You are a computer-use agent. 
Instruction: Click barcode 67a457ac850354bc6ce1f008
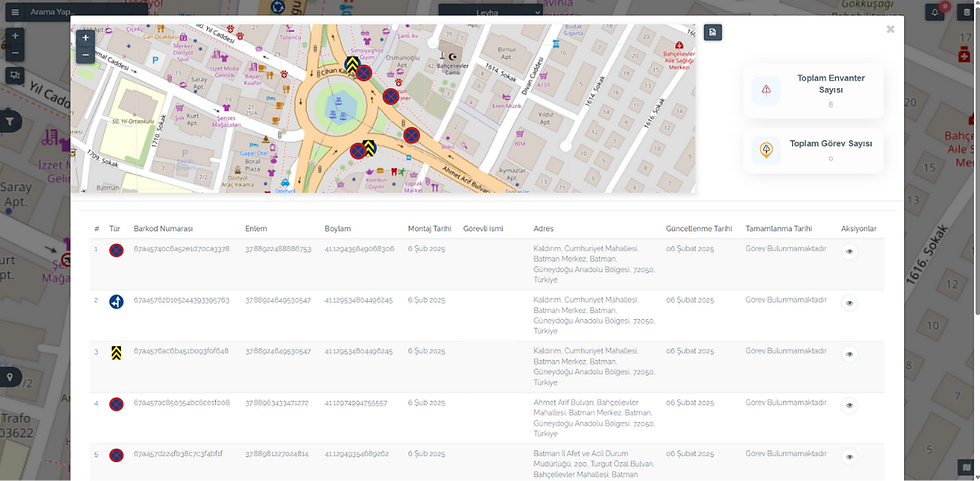pos(181,402)
